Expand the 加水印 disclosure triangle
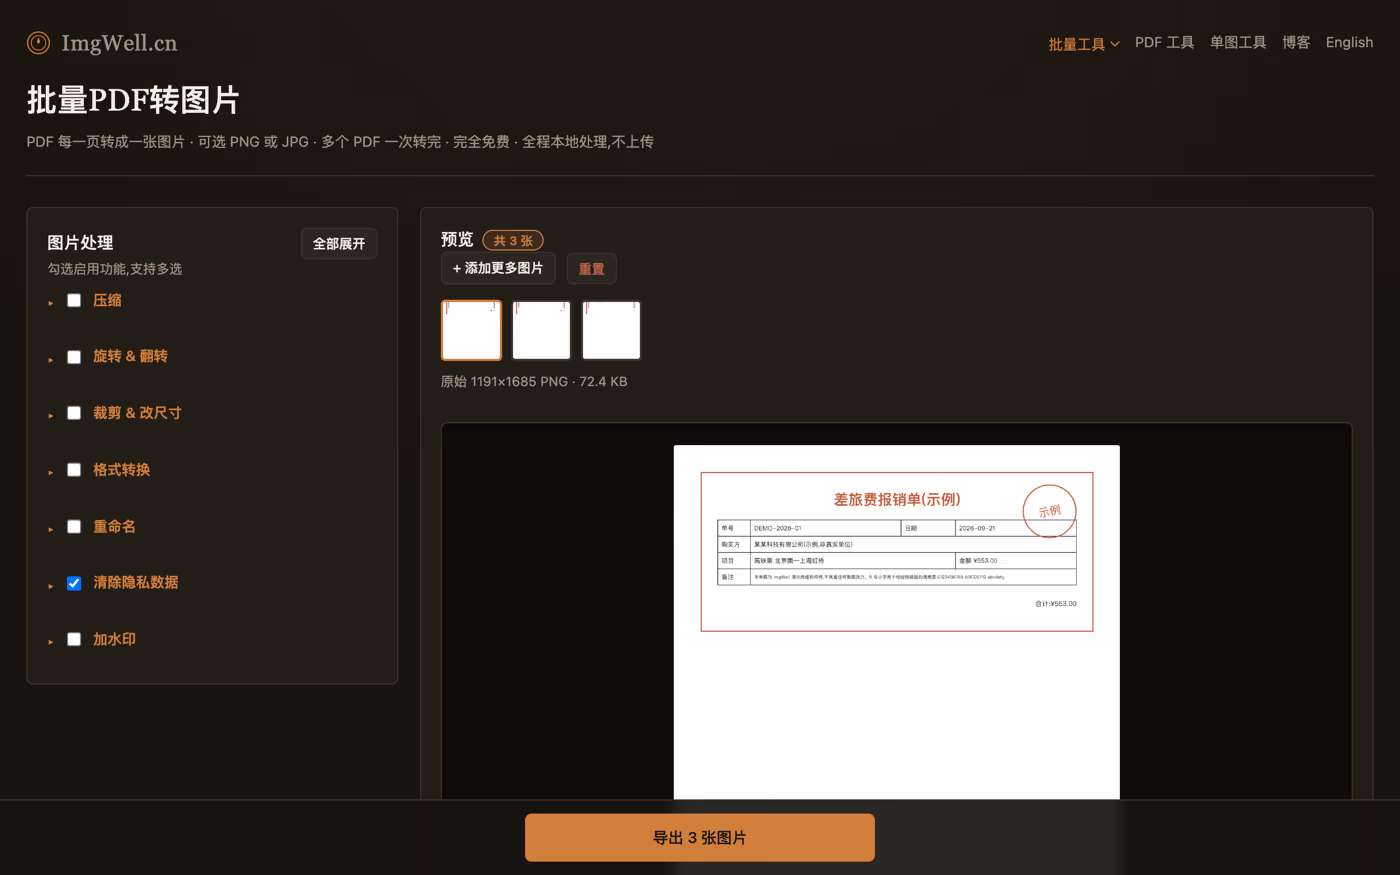Image resolution: width=1400 pixels, height=875 pixels. [x=51, y=642]
